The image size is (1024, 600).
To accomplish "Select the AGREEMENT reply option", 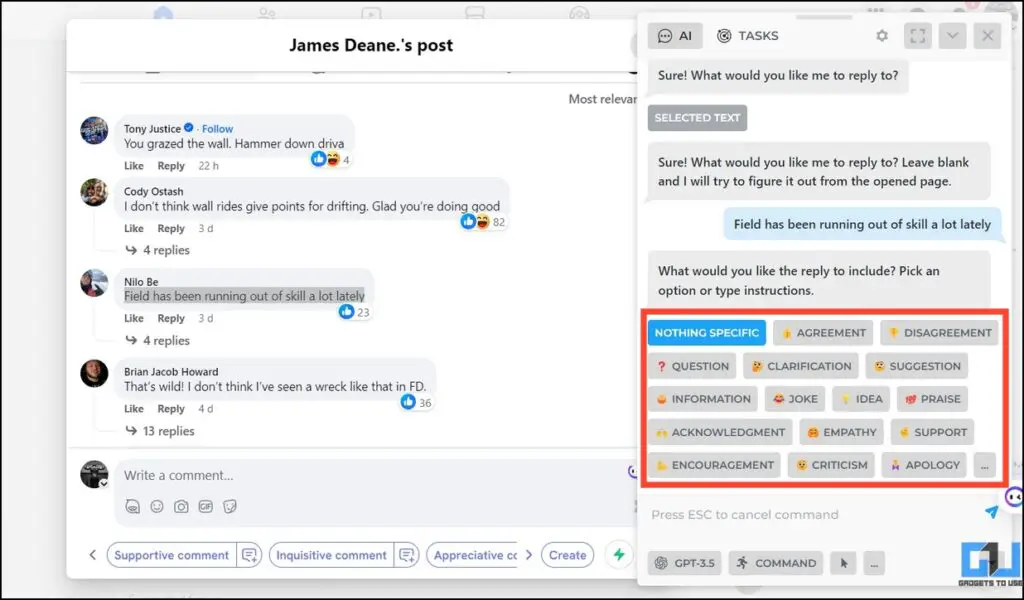I will coord(822,332).
